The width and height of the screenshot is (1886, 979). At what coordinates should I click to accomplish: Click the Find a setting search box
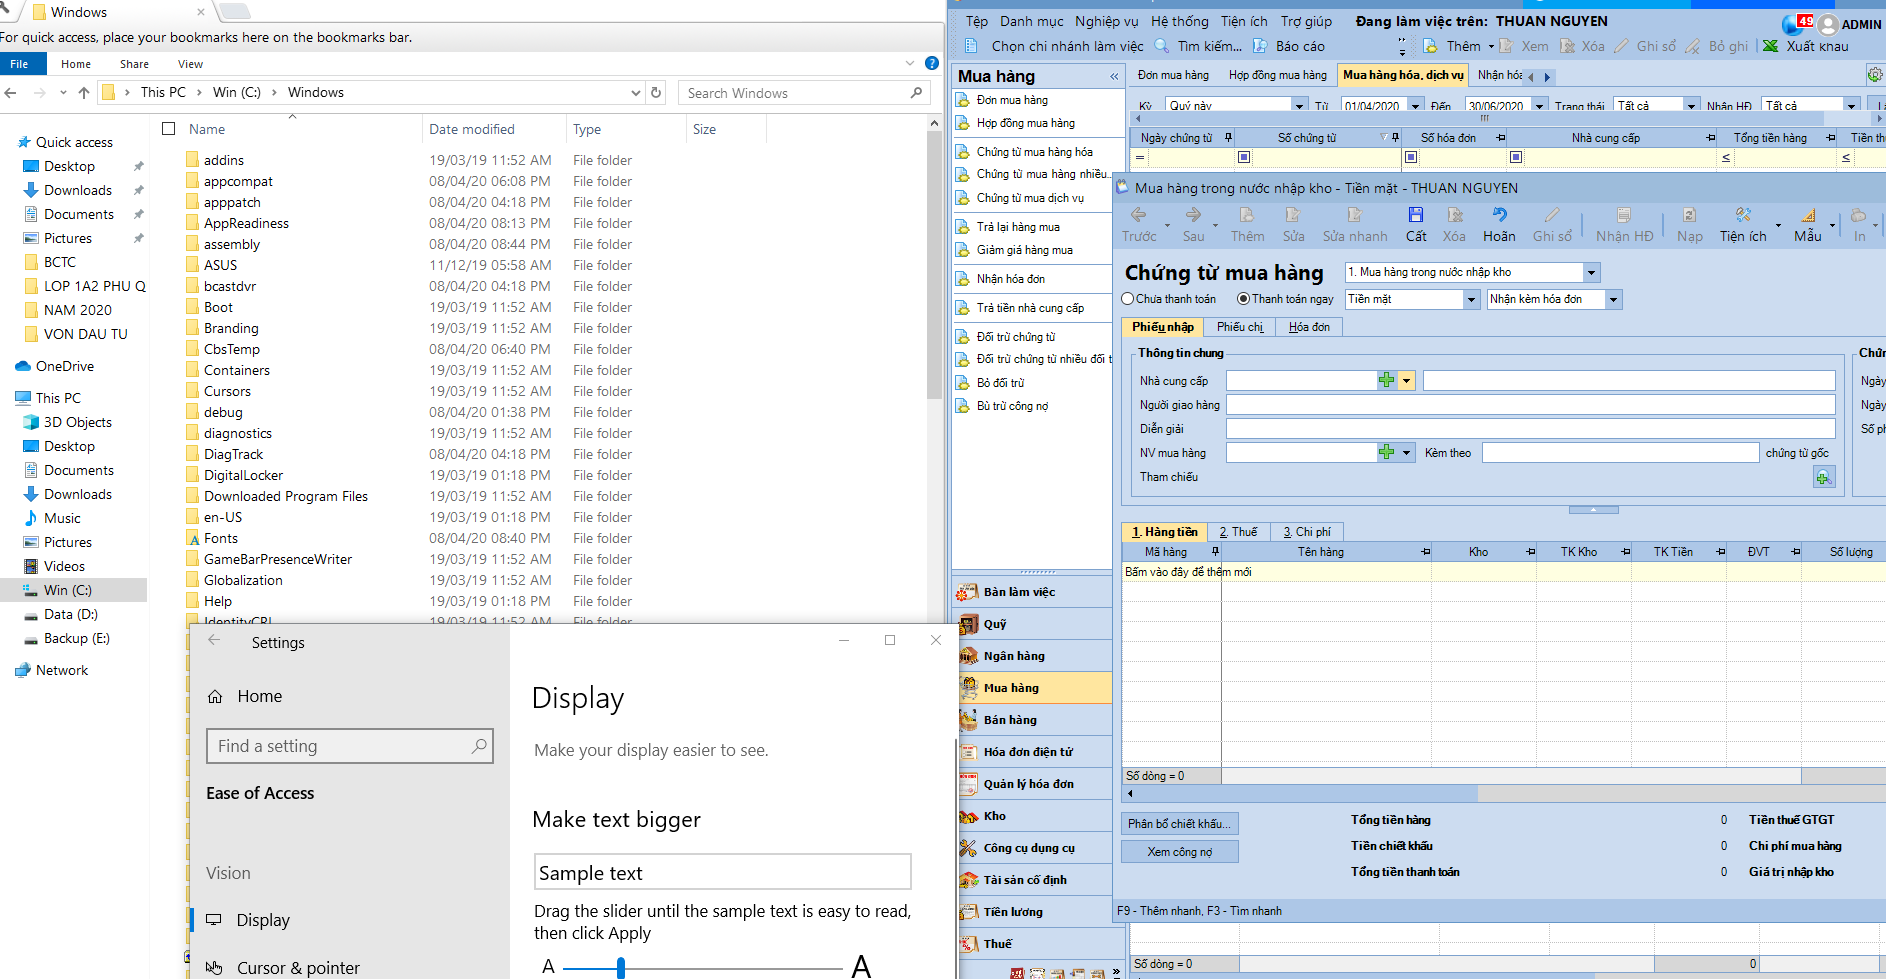pos(340,746)
